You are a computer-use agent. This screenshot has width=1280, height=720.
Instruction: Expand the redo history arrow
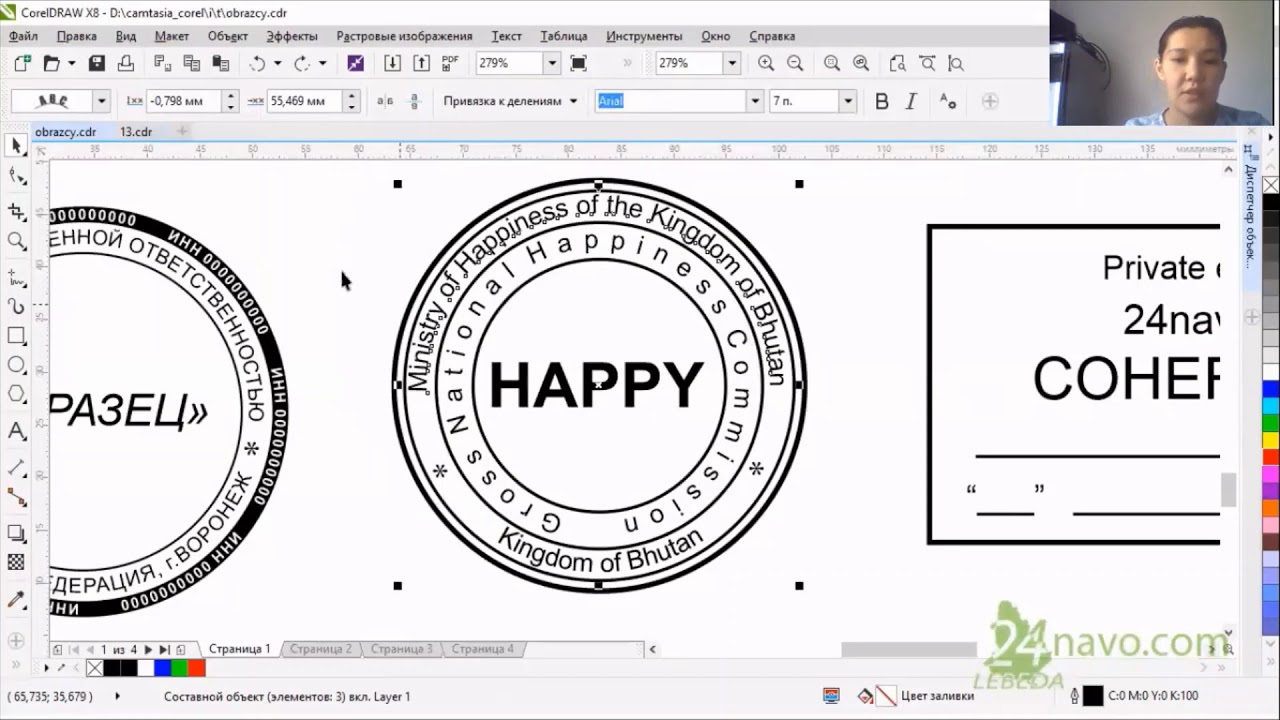322,63
